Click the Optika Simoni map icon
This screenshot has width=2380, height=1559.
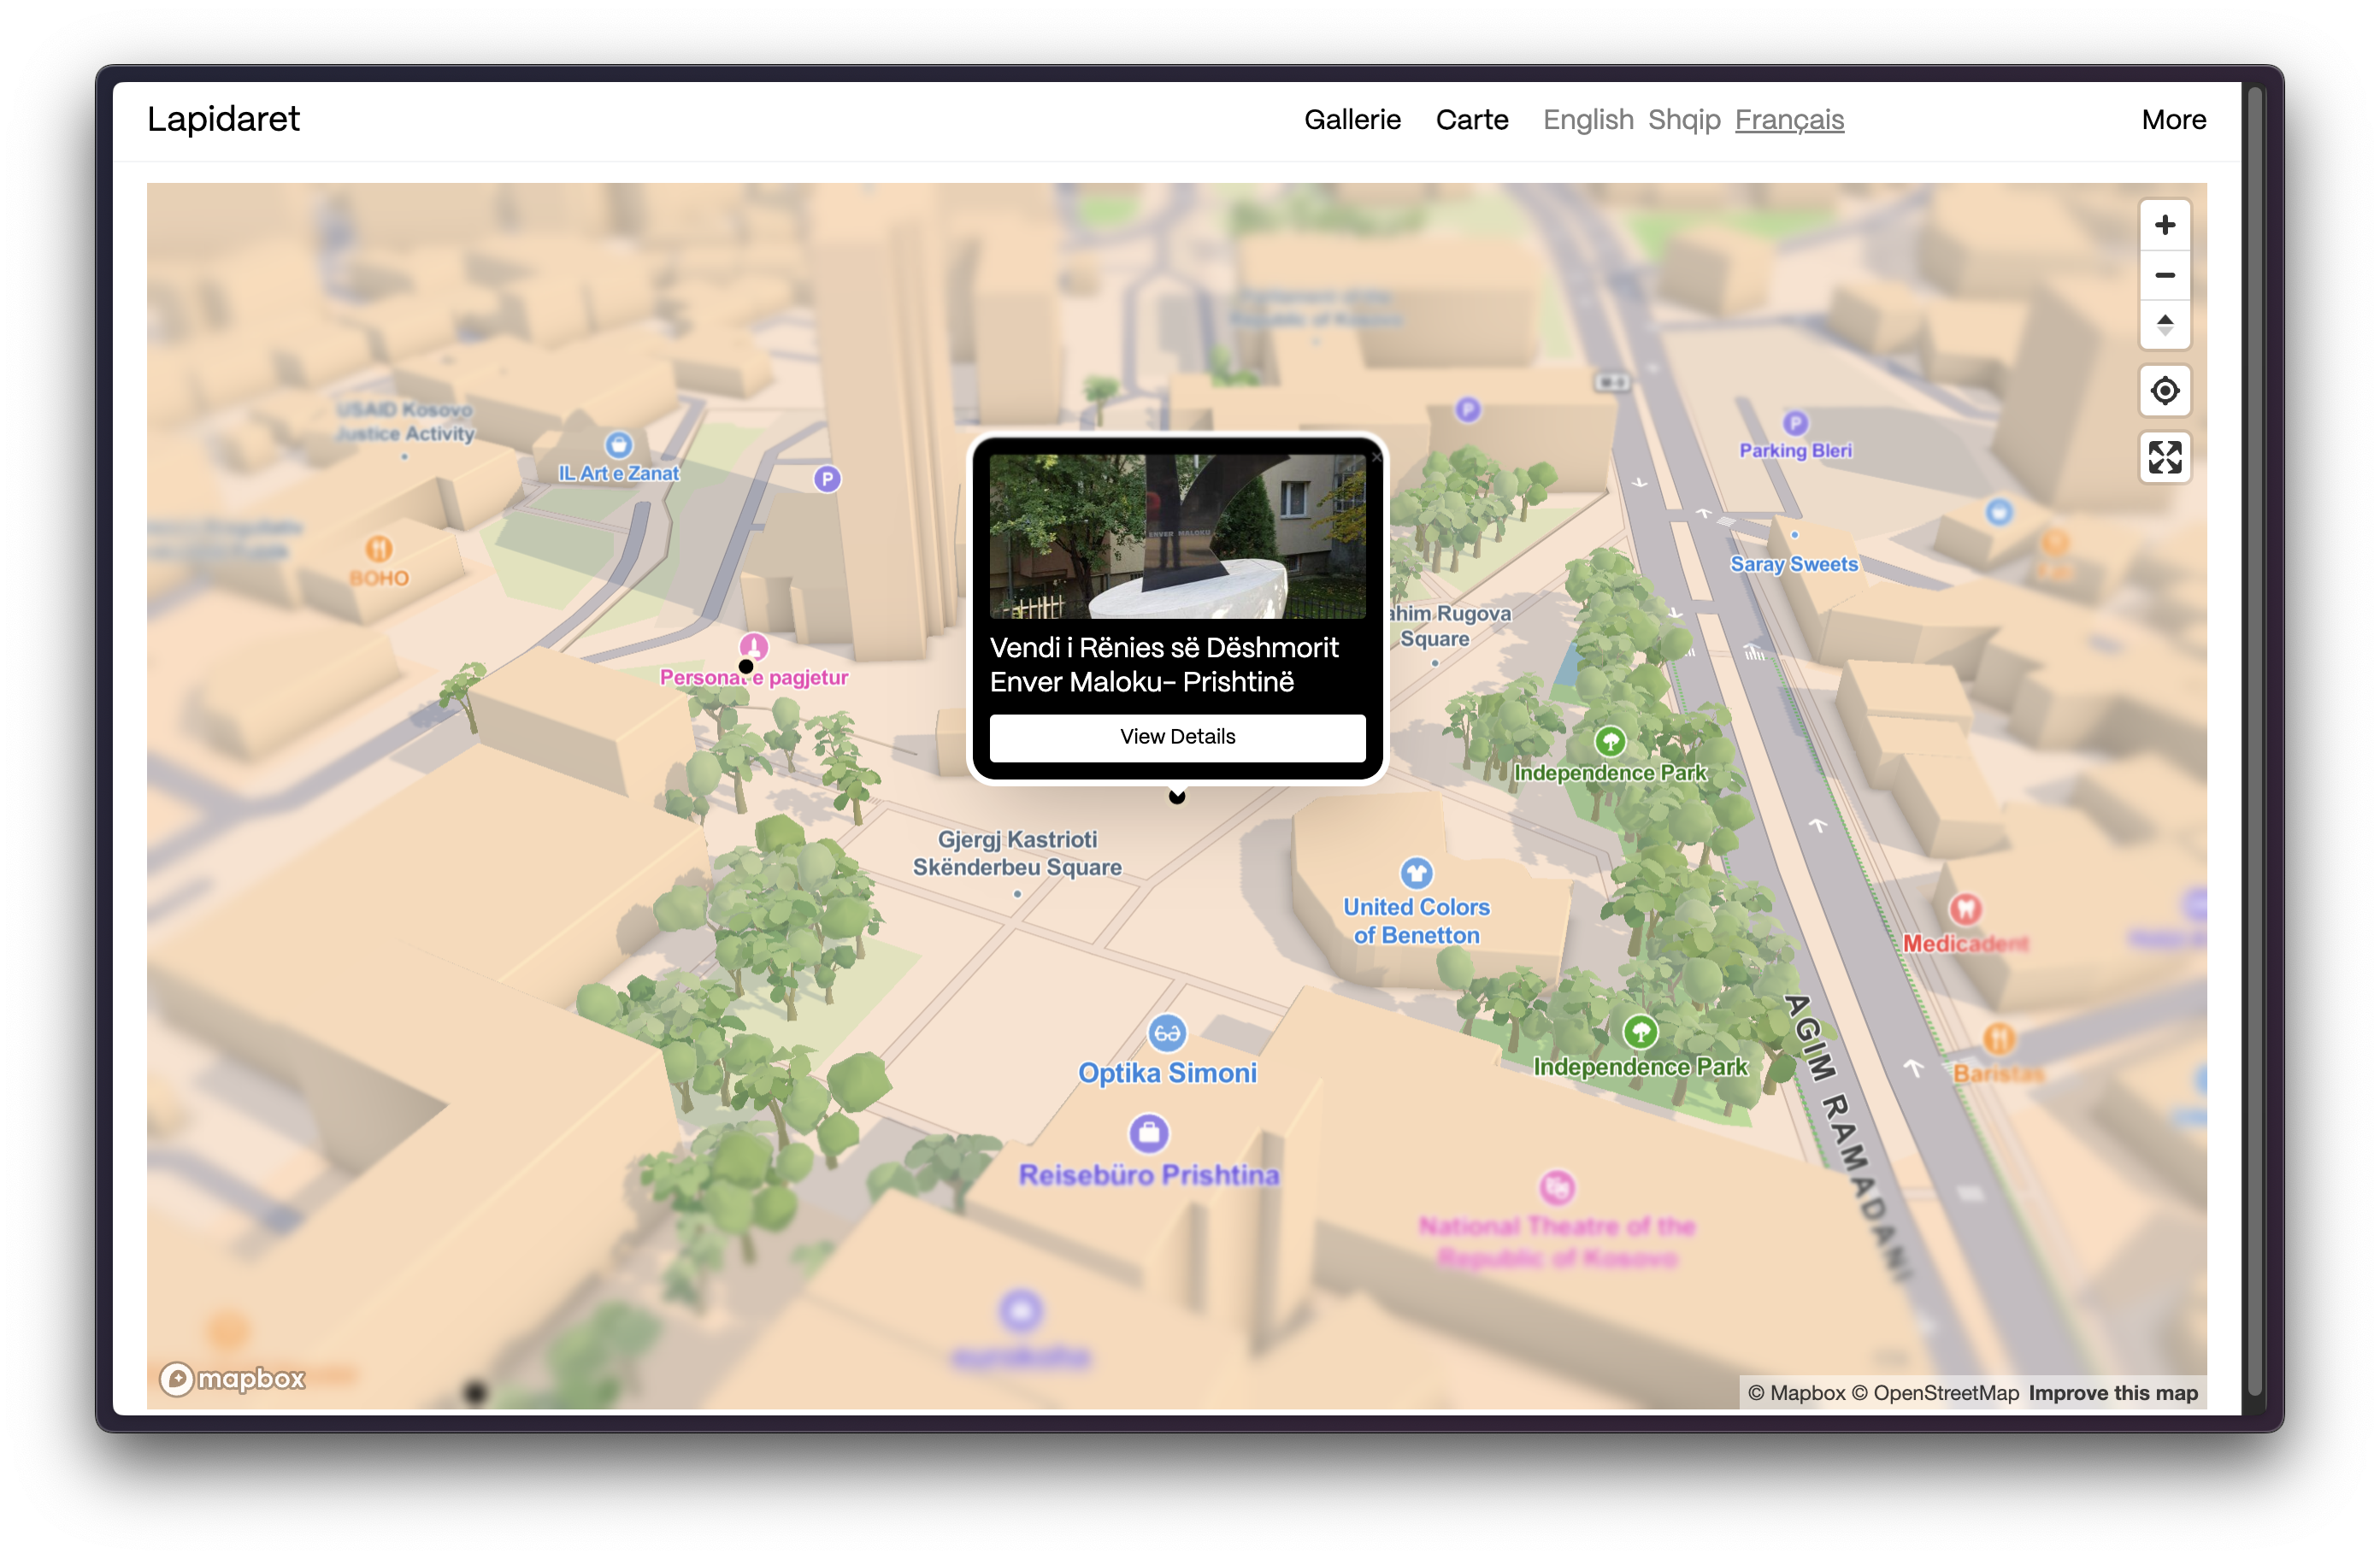click(x=1166, y=1033)
